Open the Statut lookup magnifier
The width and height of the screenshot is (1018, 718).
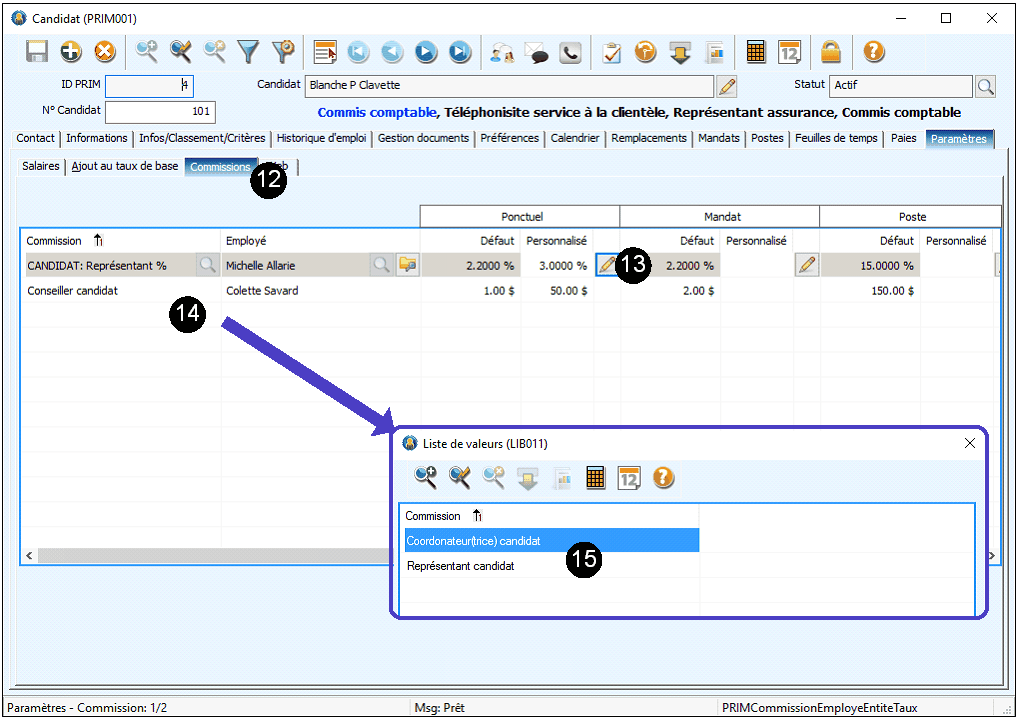[985, 86]
